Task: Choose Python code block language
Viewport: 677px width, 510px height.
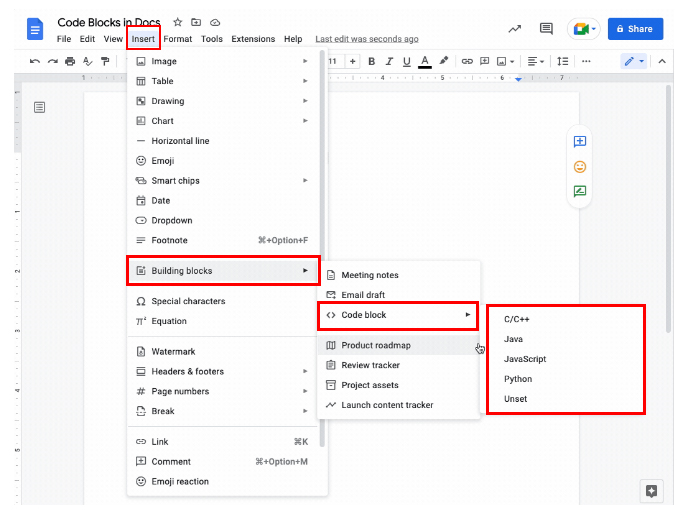Action: pos(566,379)
